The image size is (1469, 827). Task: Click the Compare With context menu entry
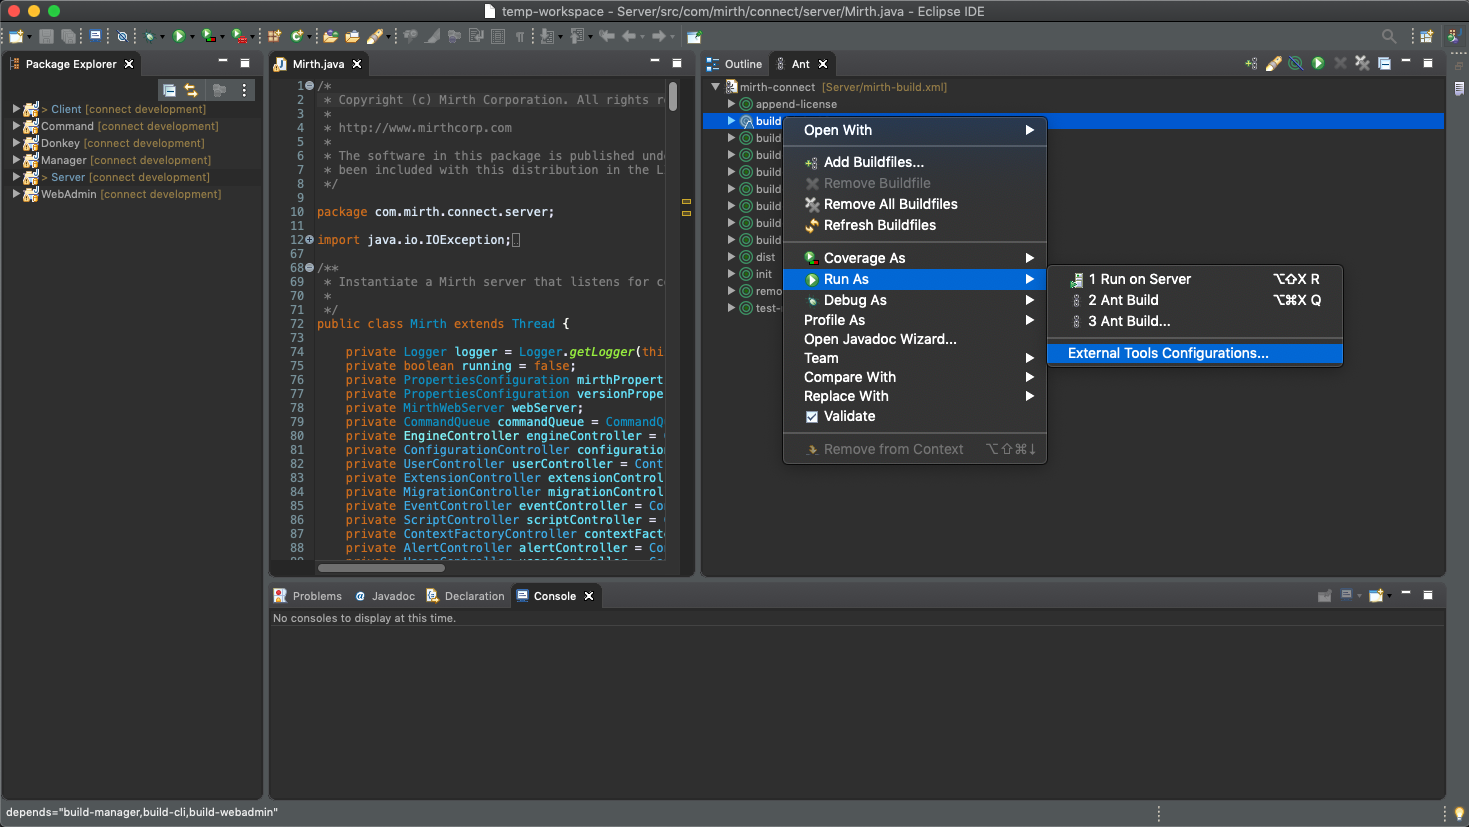click(x=915, y=377)
